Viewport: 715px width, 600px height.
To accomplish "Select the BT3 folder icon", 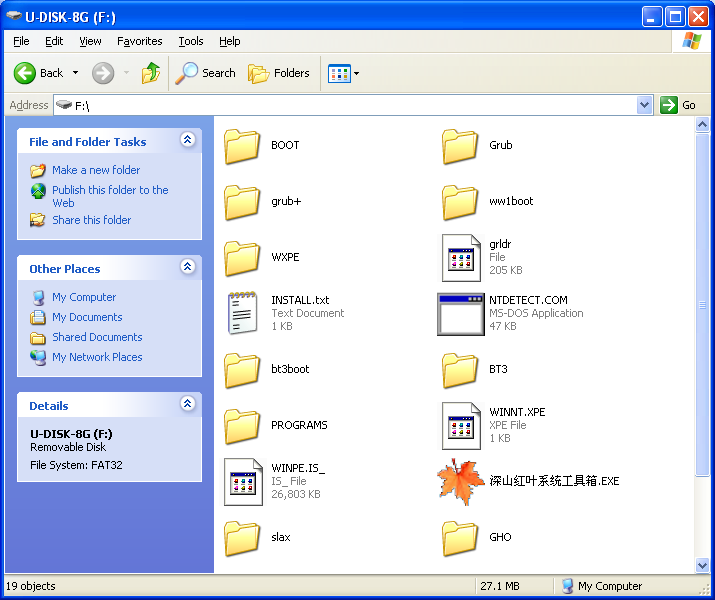I will tap(460, 370).
